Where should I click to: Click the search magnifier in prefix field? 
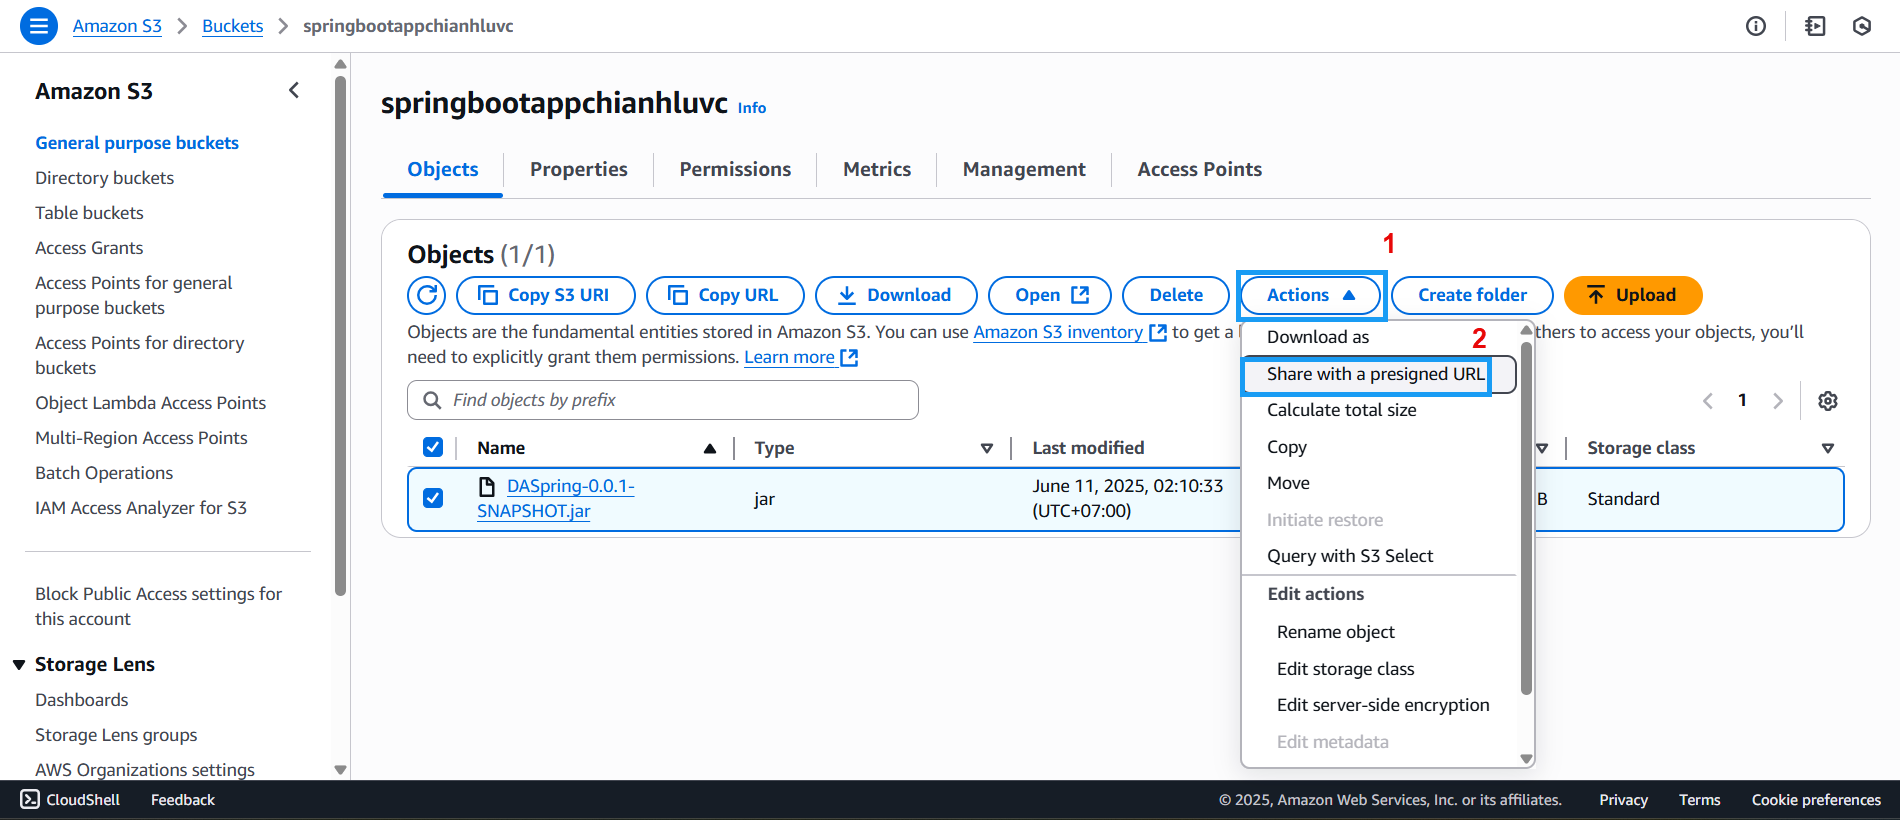(432, 400)
